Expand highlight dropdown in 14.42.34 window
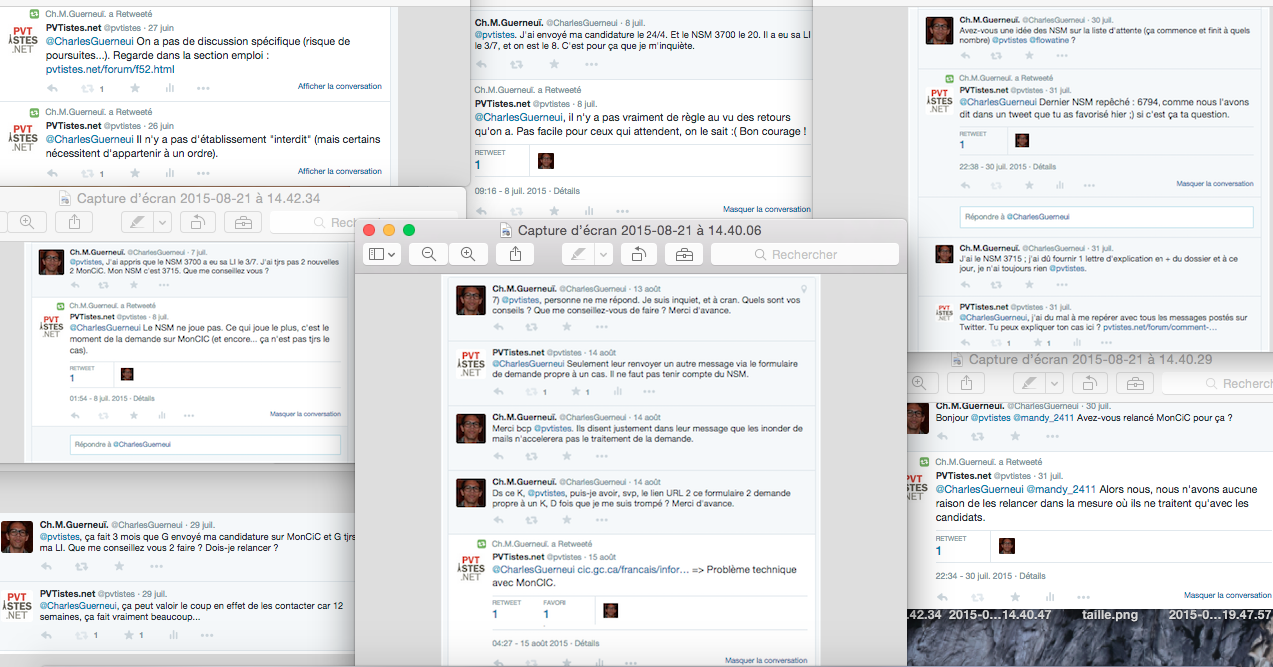Image resolution: width=1273 pixels, height=667 pixels. click(162, 222)
